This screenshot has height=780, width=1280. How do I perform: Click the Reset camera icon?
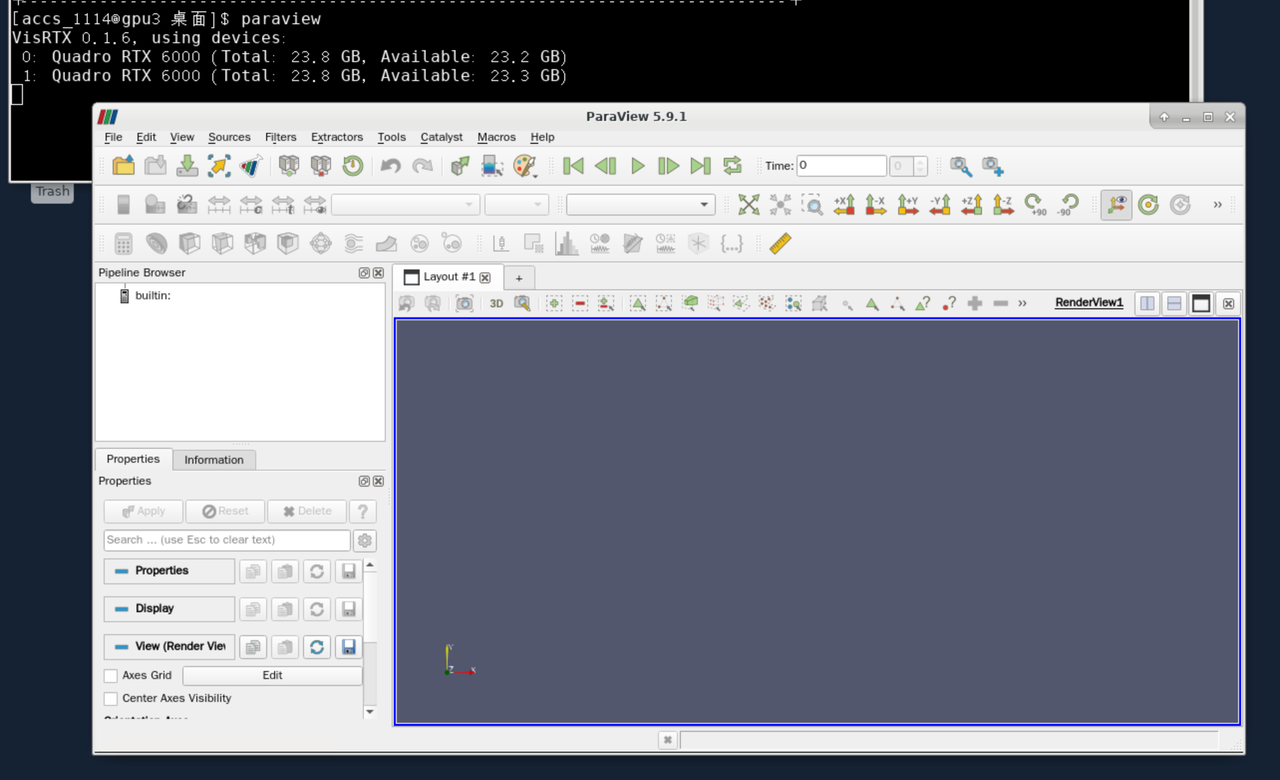[x=748, y=205]
